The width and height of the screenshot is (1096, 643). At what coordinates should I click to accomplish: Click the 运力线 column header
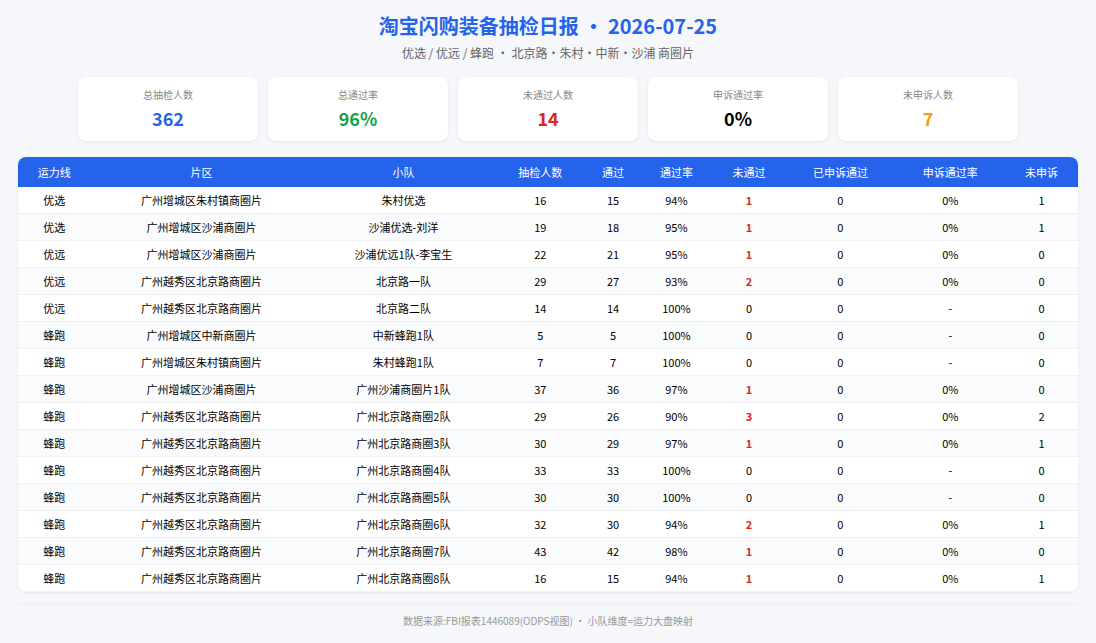(54, 173)
